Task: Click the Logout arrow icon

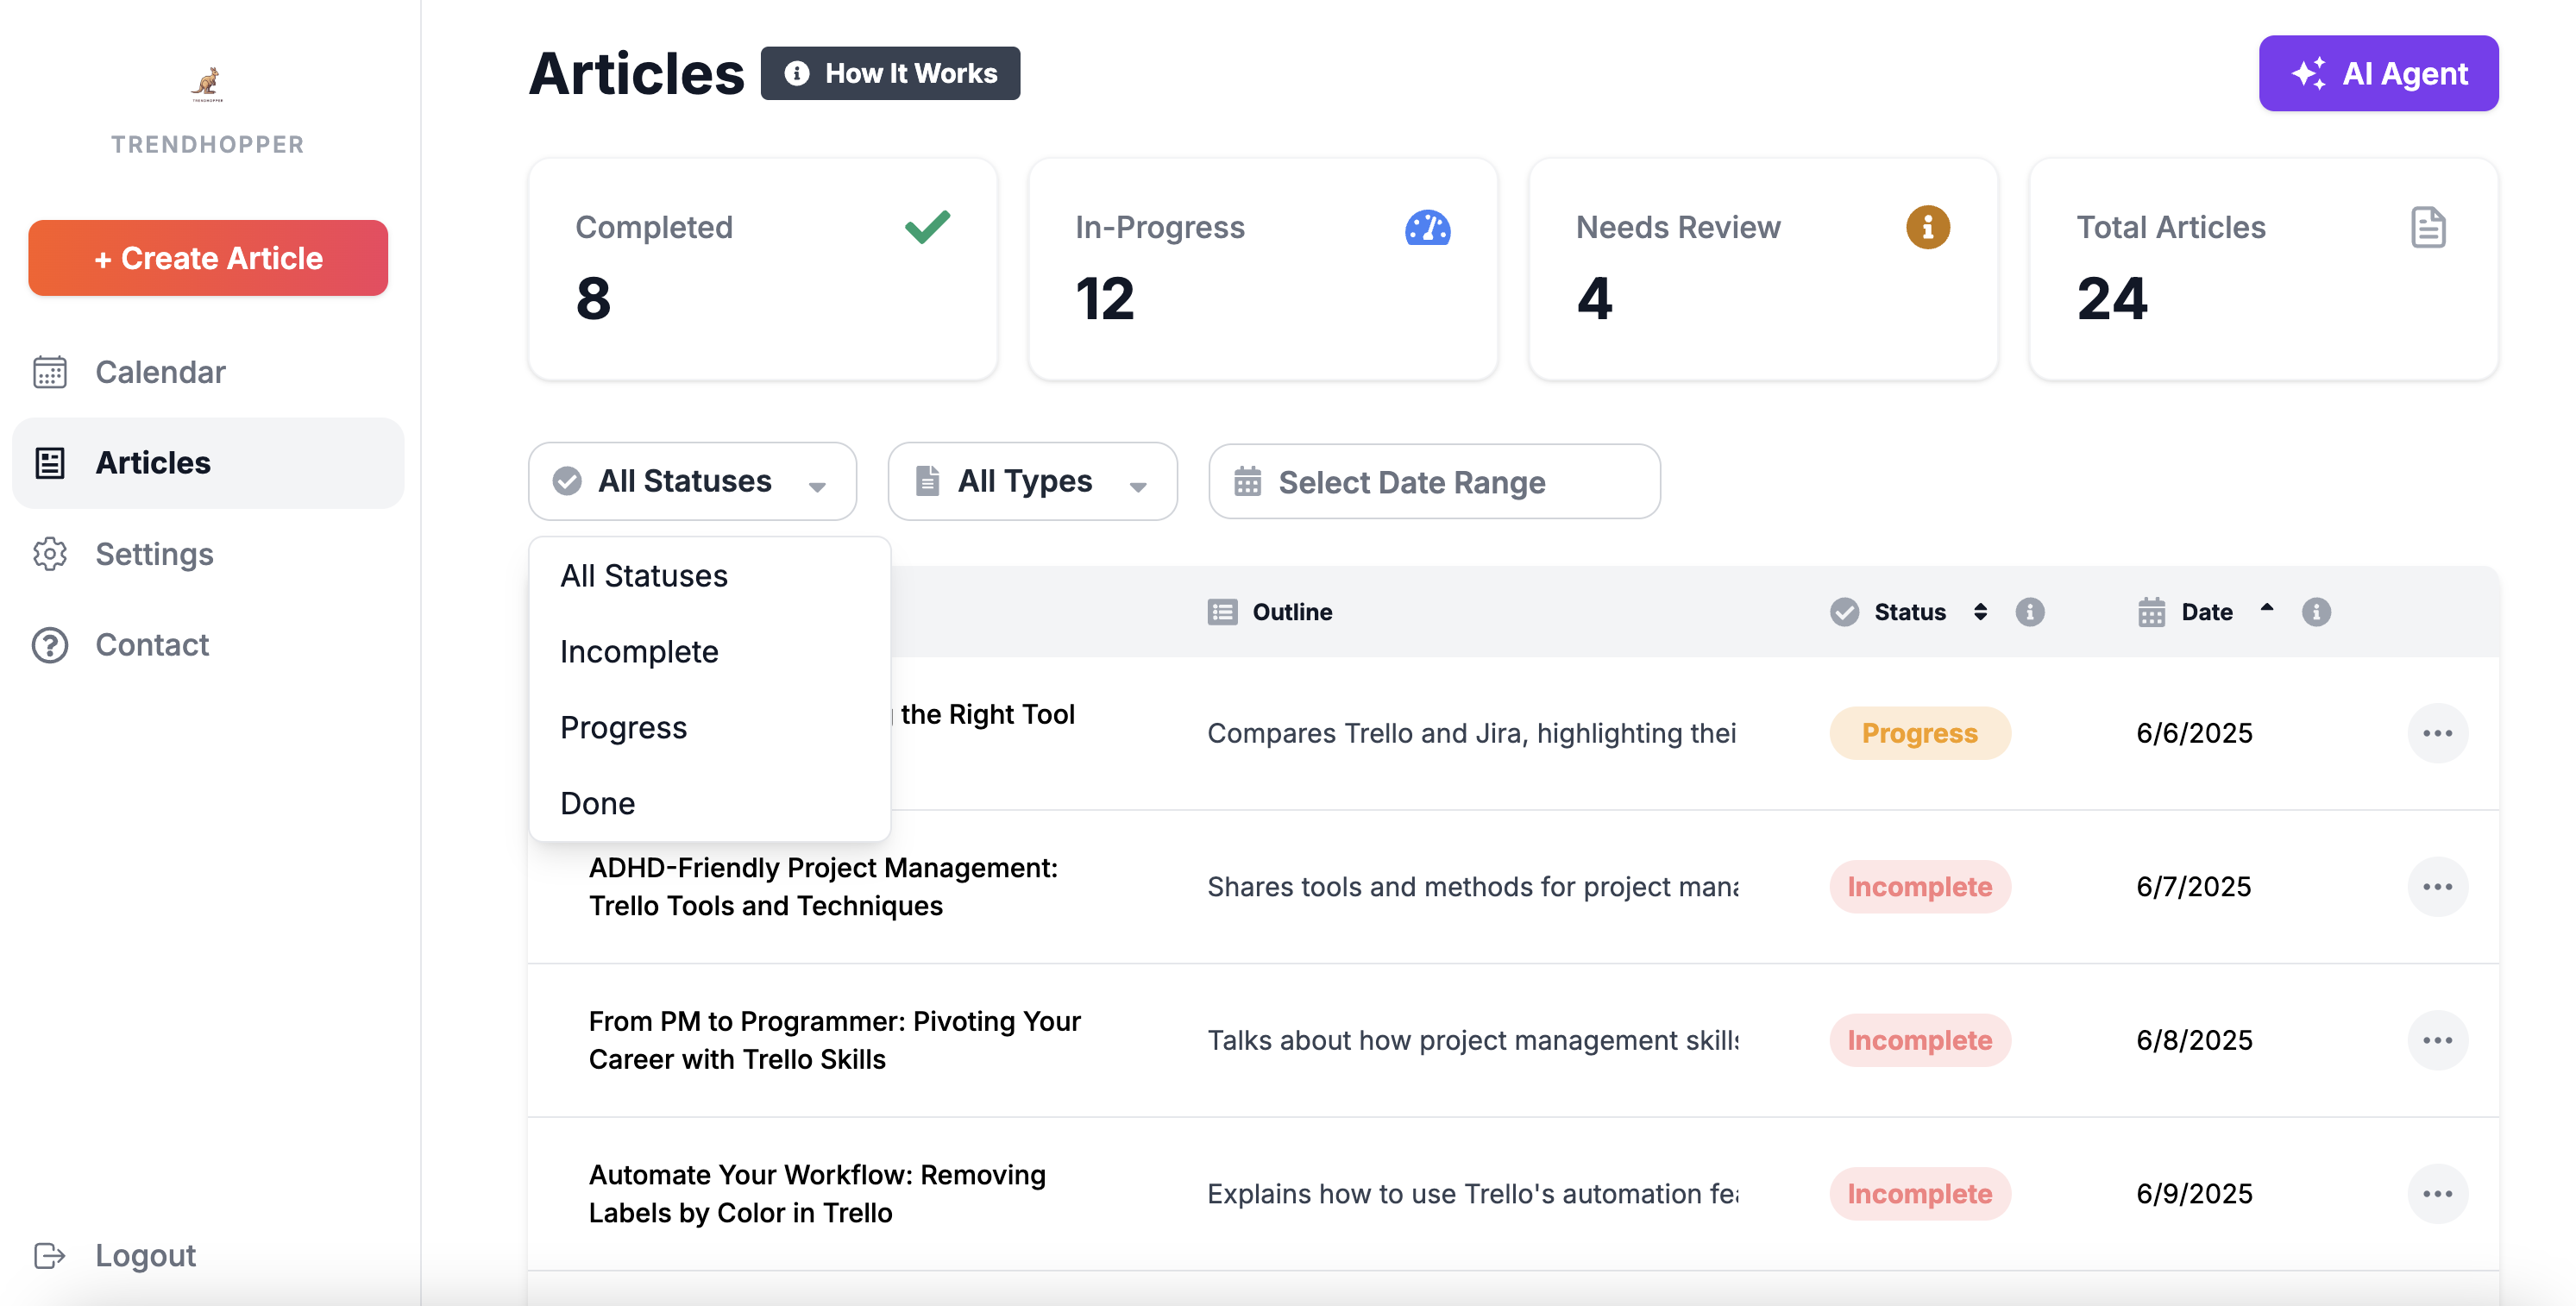Action: [x=50, y=1255]
